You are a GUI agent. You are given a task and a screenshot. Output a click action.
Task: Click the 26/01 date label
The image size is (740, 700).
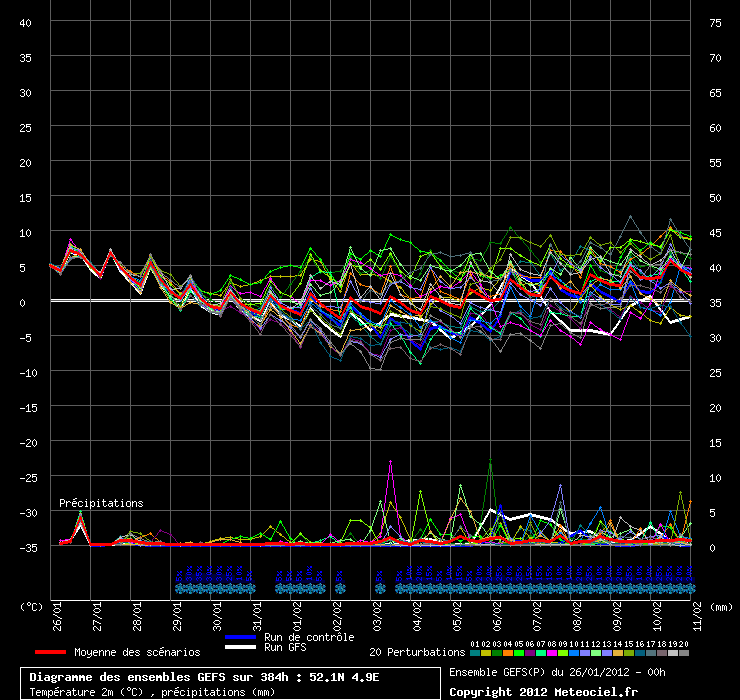[57, 616]
